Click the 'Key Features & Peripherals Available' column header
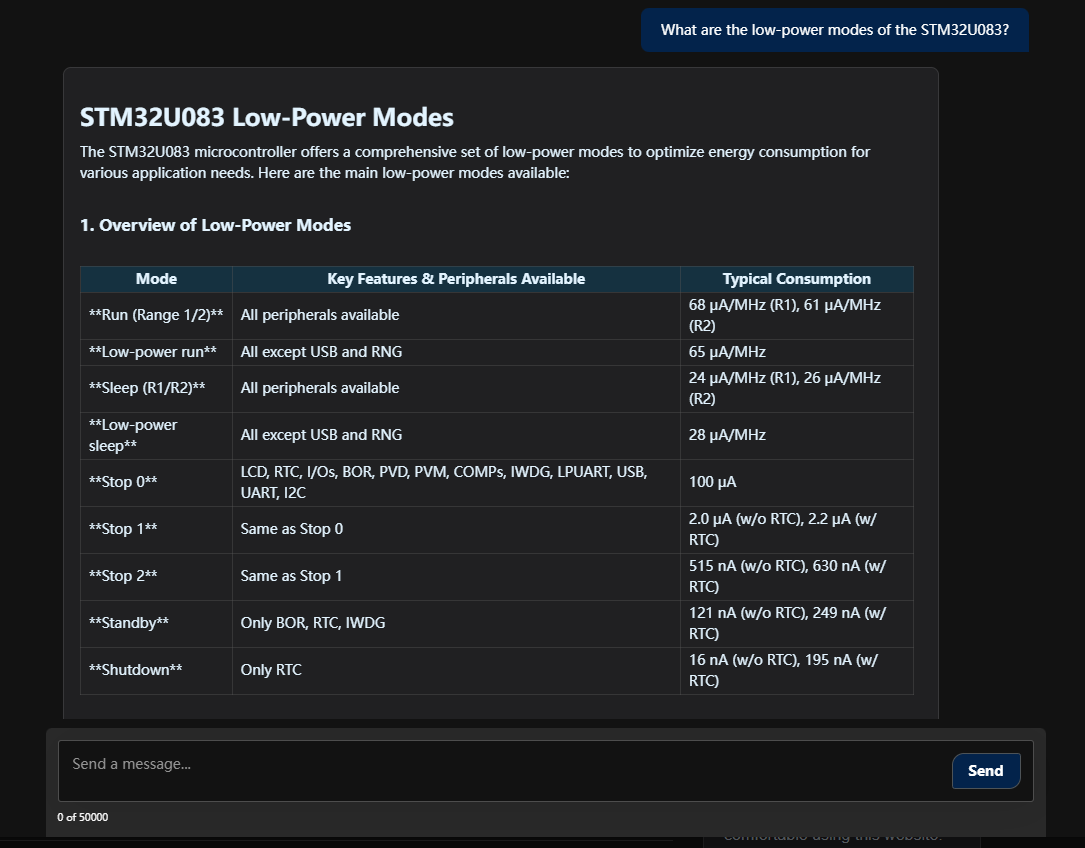The width and height of the screenshot is (1085, 848). point(456,279)
